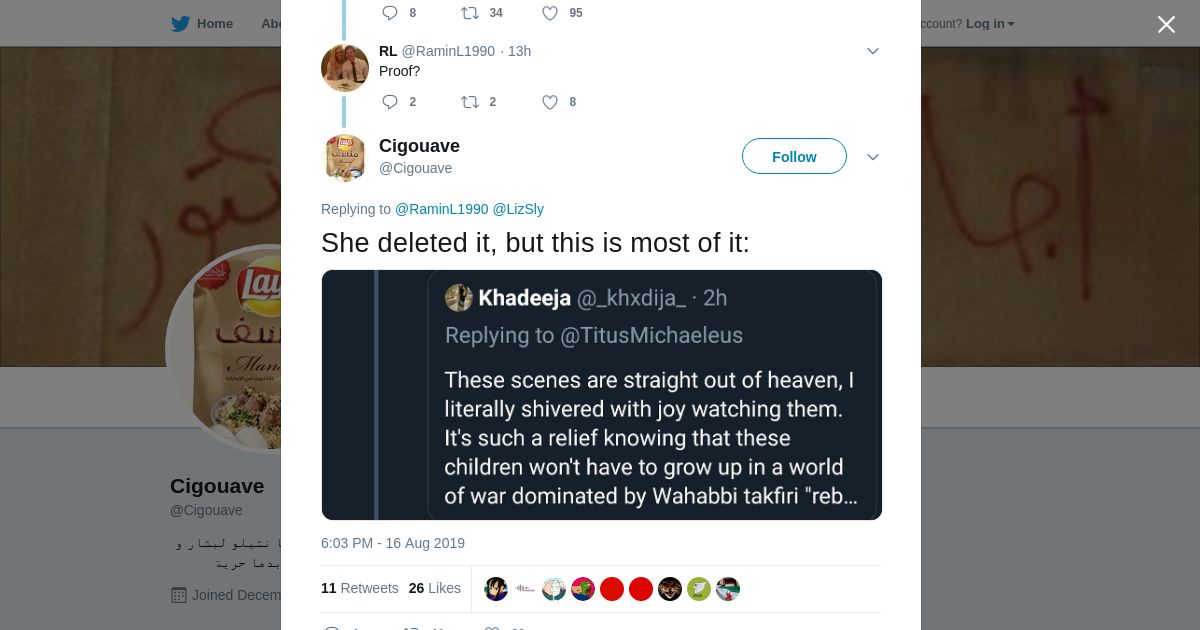Follow Cigouave

[794, 157]
